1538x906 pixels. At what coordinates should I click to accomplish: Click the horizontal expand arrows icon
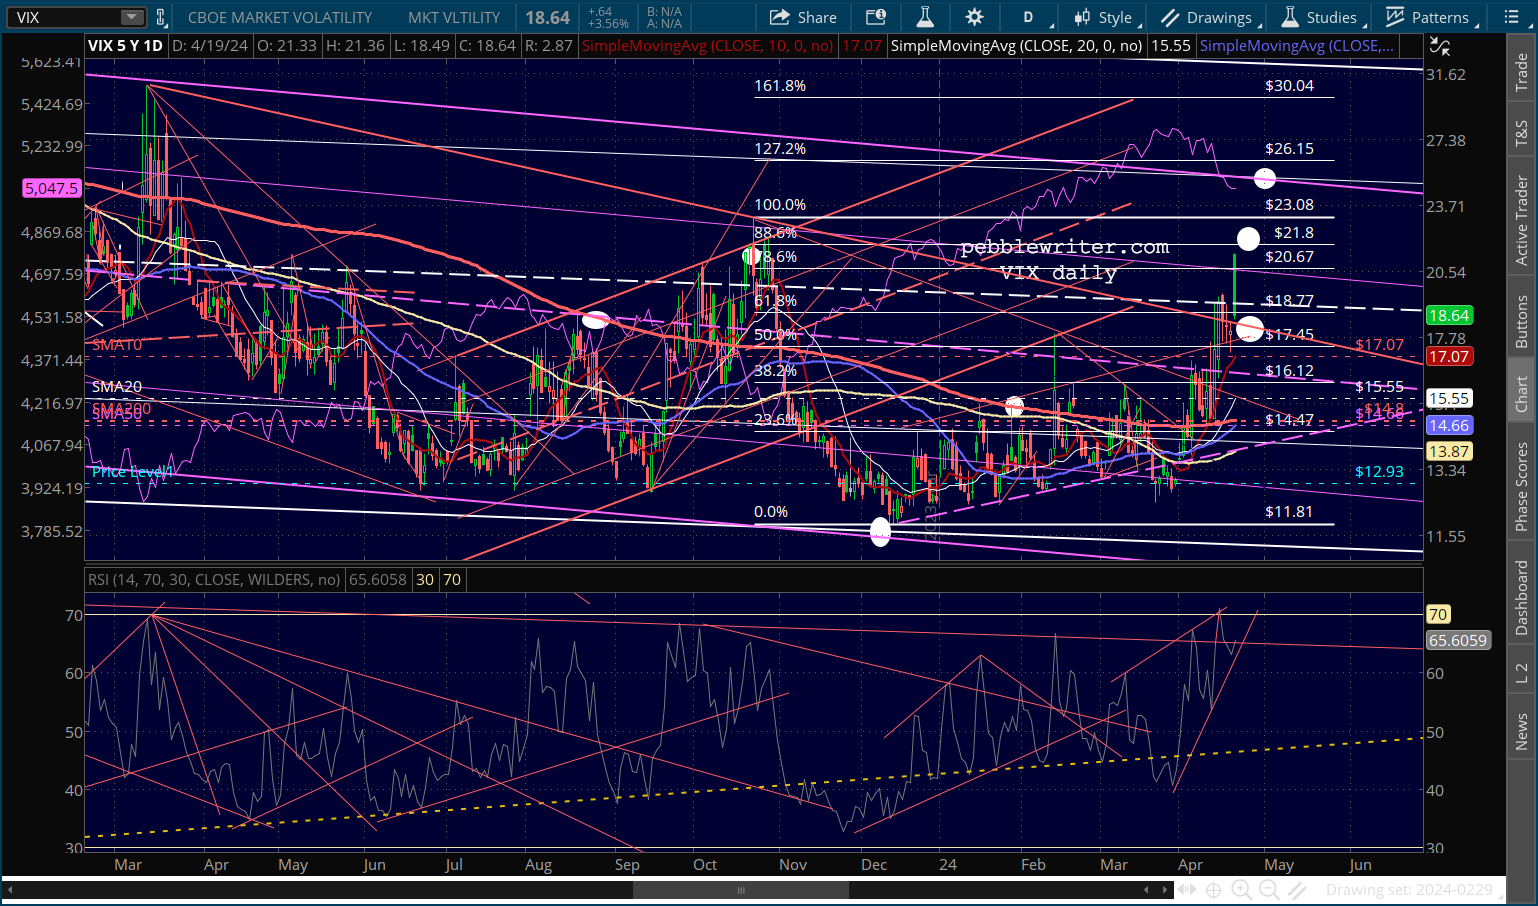coord(1186,889)
